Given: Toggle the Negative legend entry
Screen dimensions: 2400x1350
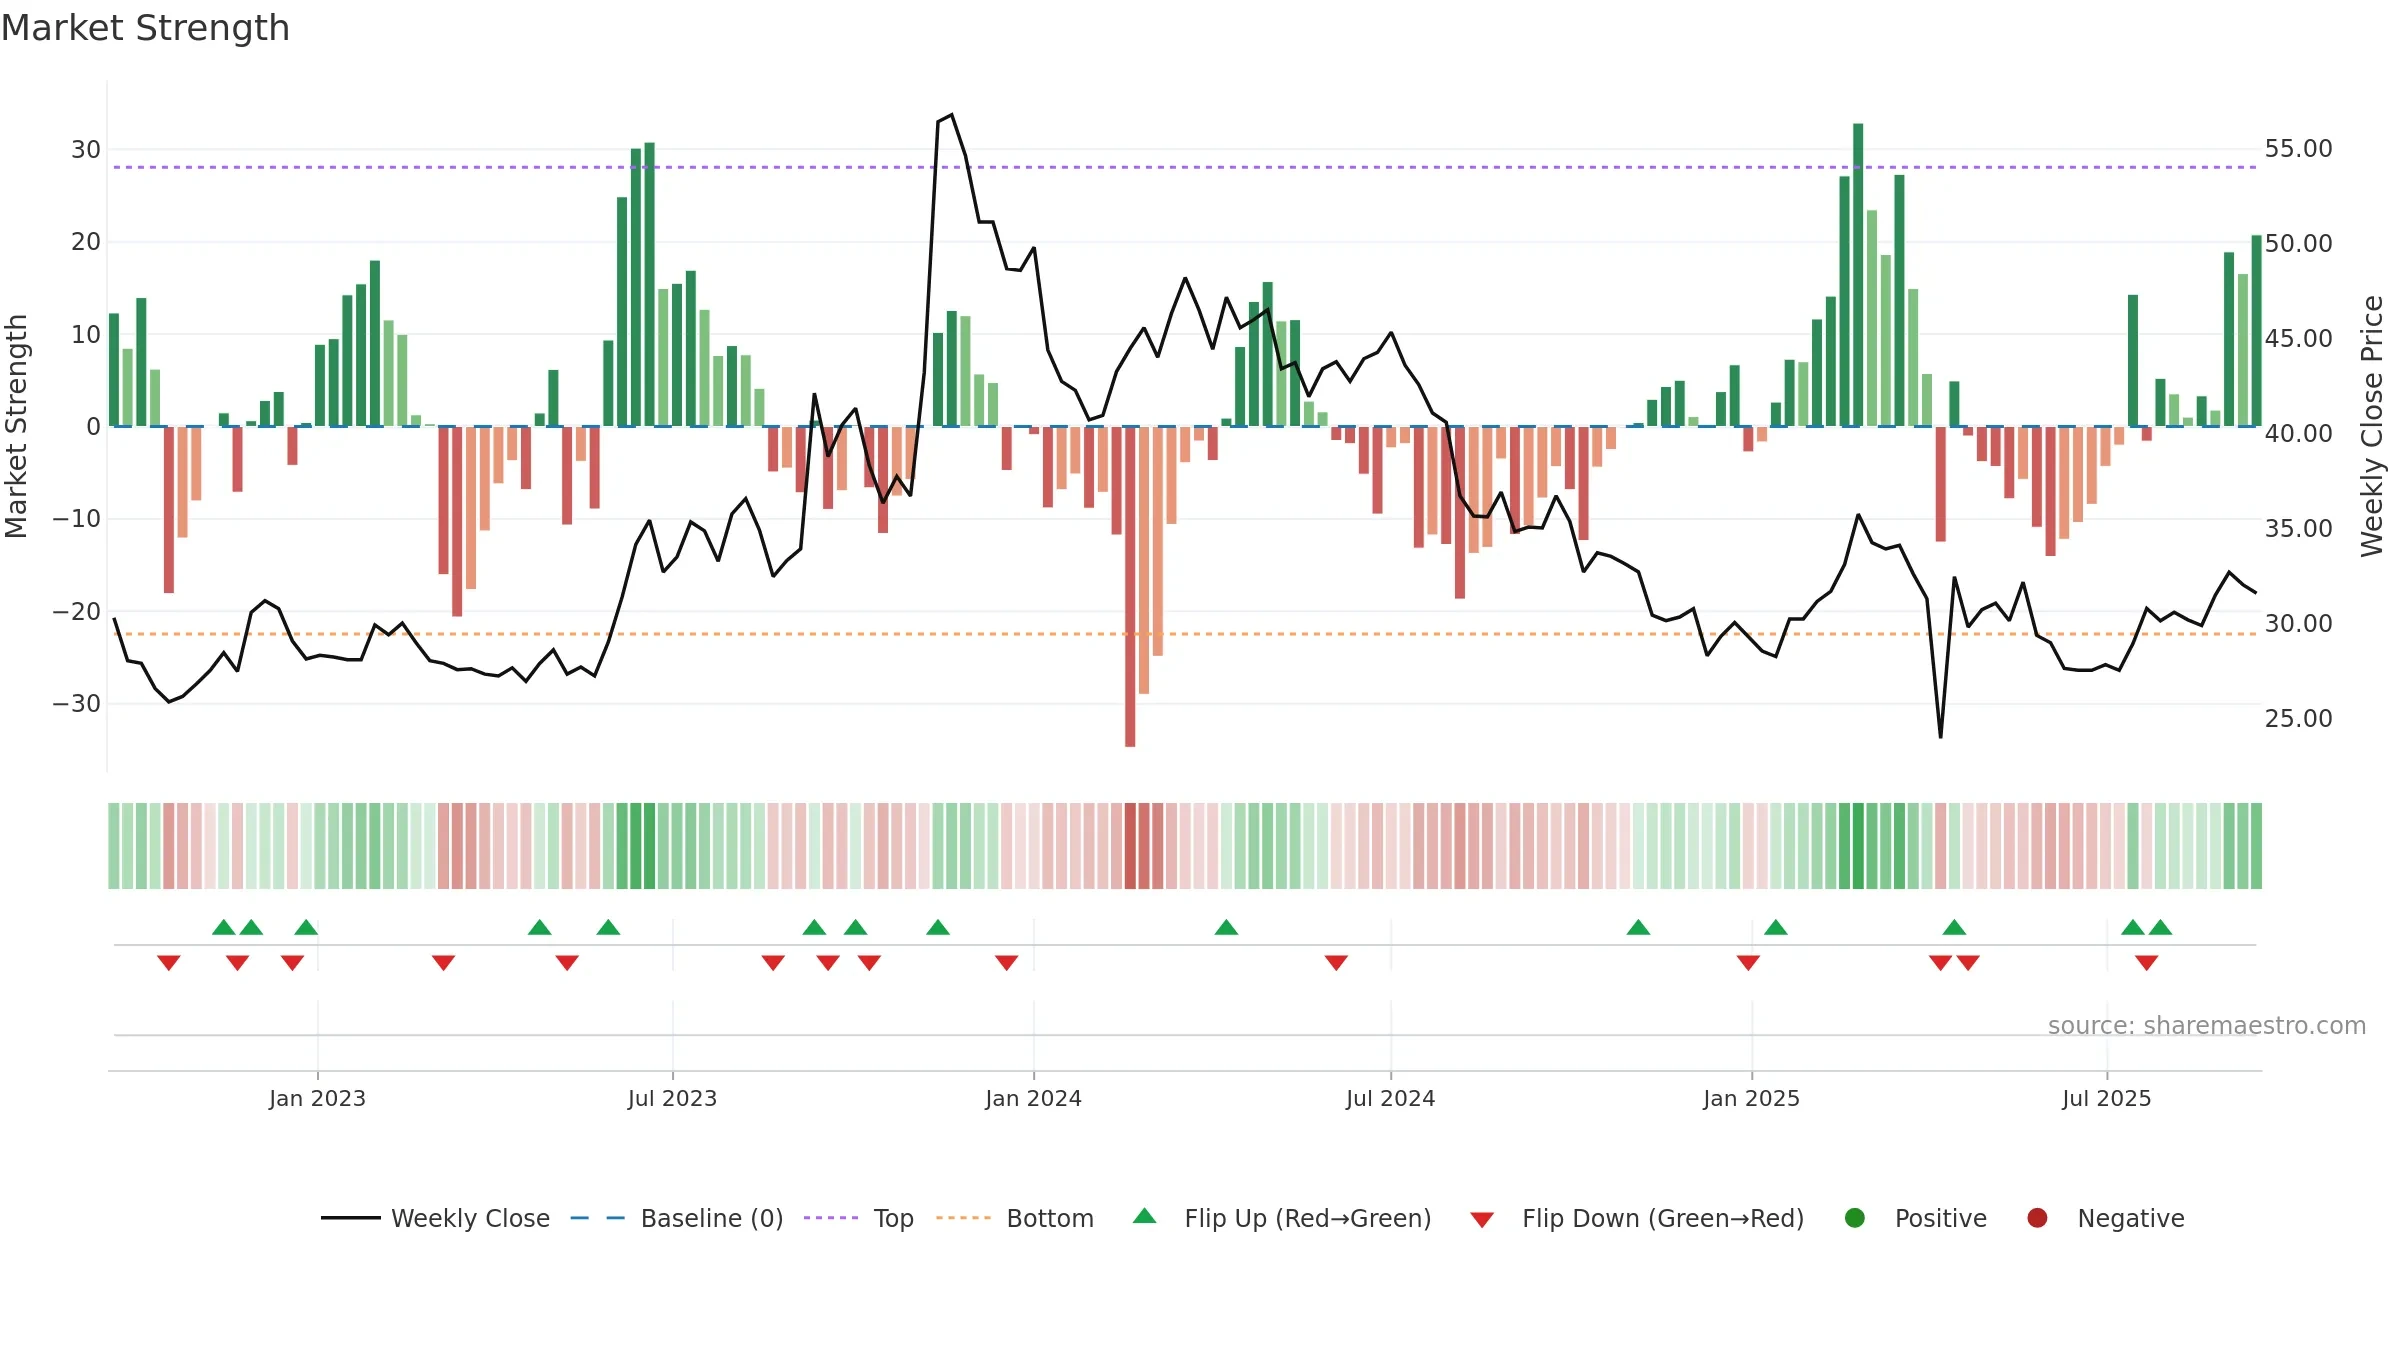Looking at the screenshot, I should pyautogui.click(x=2105, y=1218).
